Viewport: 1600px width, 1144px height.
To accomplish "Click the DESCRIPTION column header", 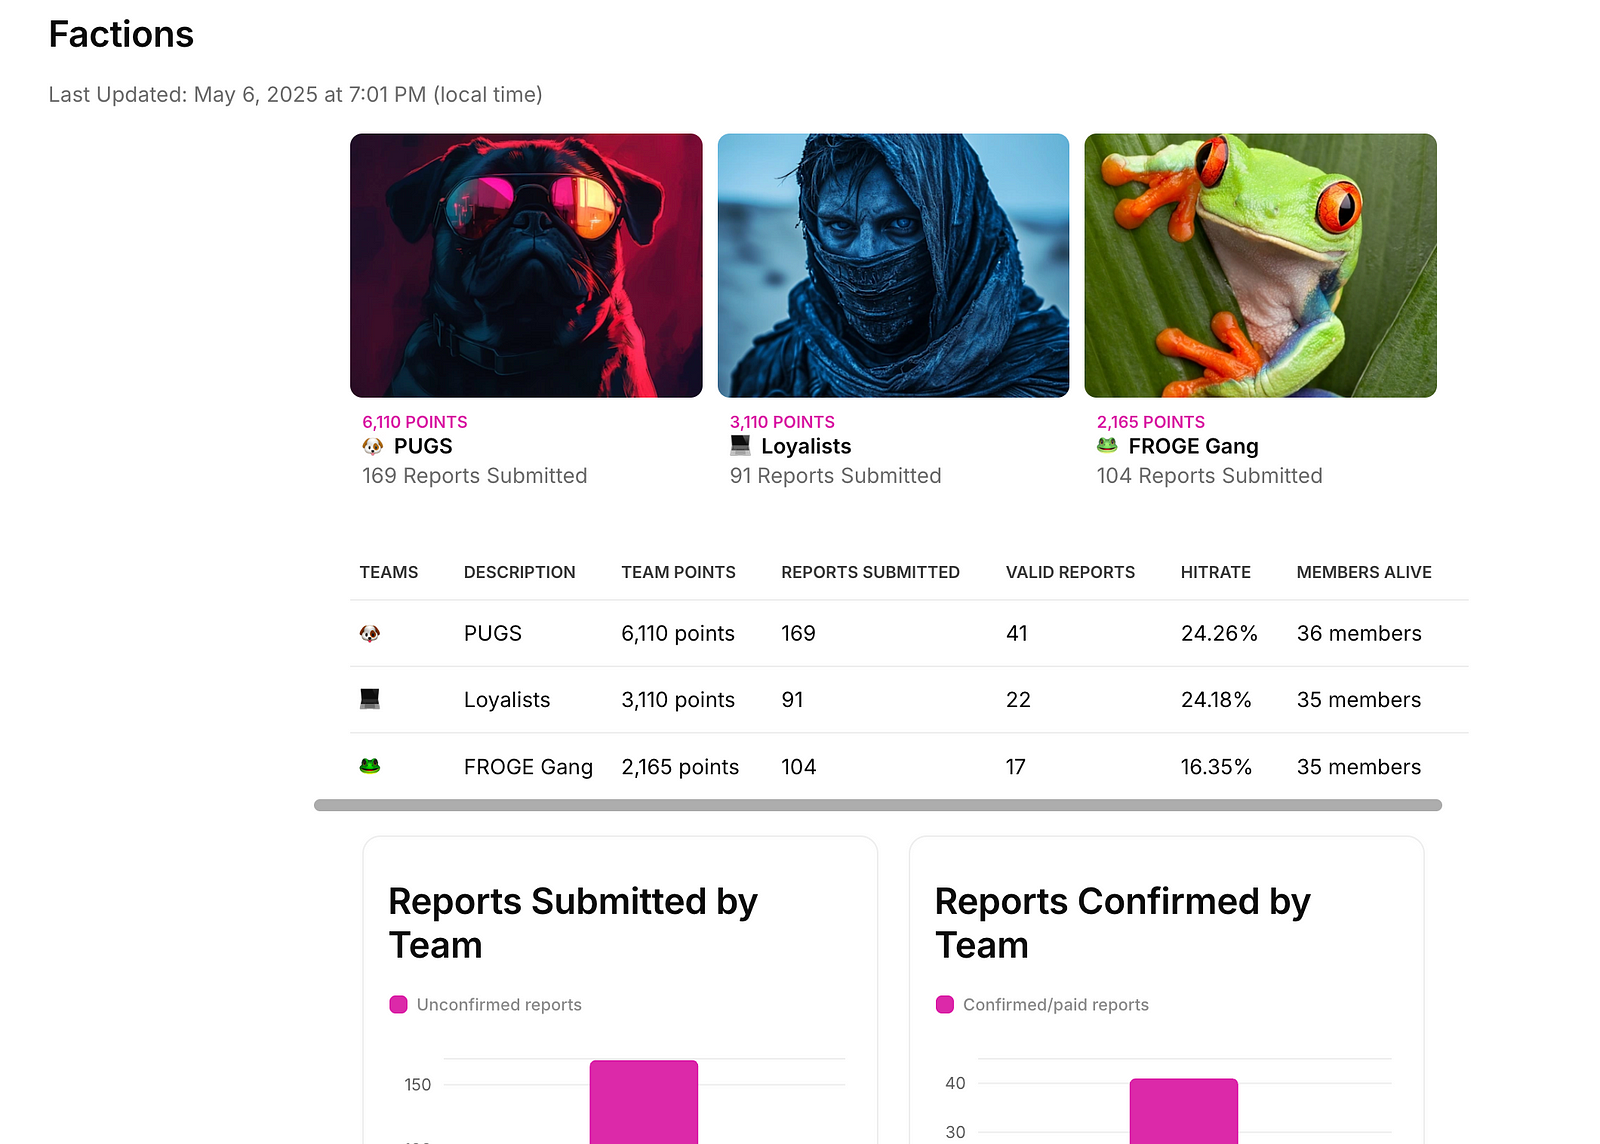I will 520,572.
